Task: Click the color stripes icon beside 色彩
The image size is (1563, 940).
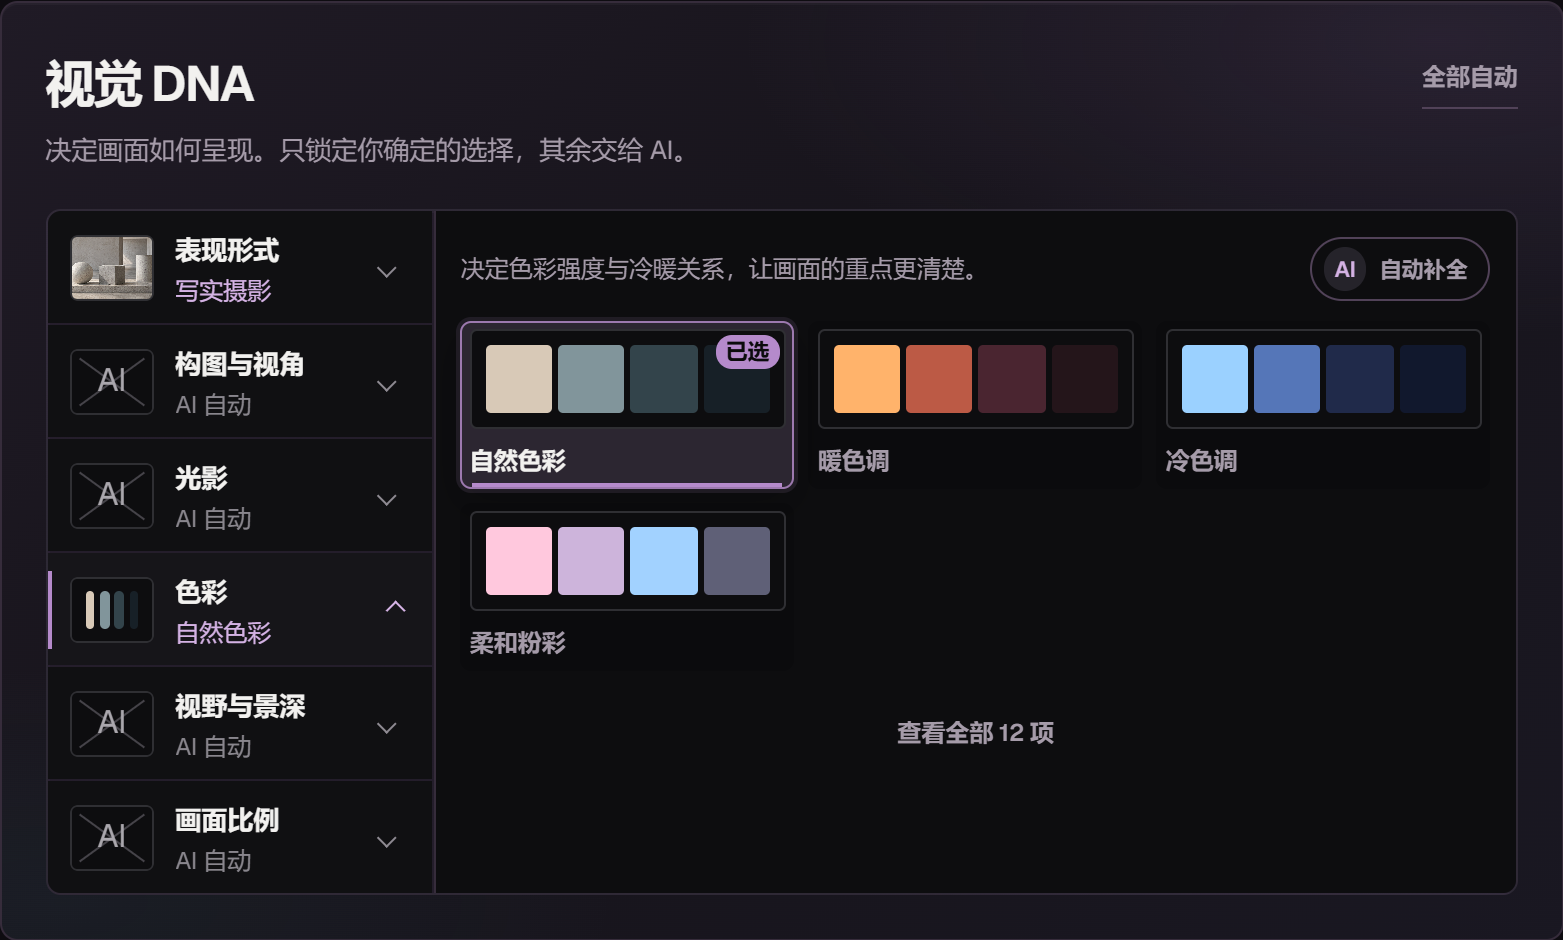Action: [x=112, y=609]
